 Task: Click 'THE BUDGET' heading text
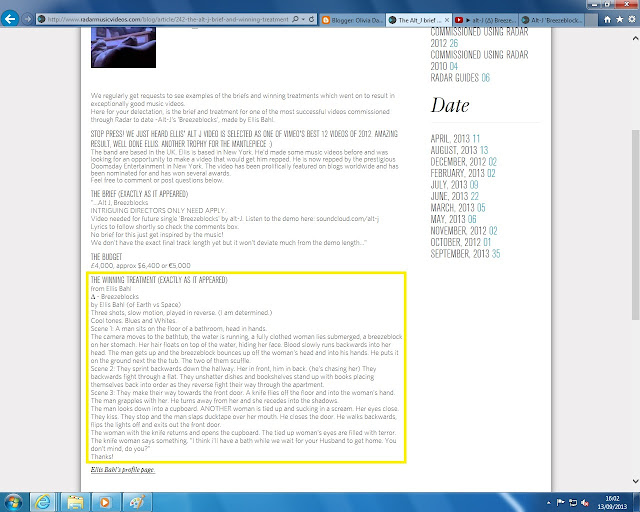(106, 256)
